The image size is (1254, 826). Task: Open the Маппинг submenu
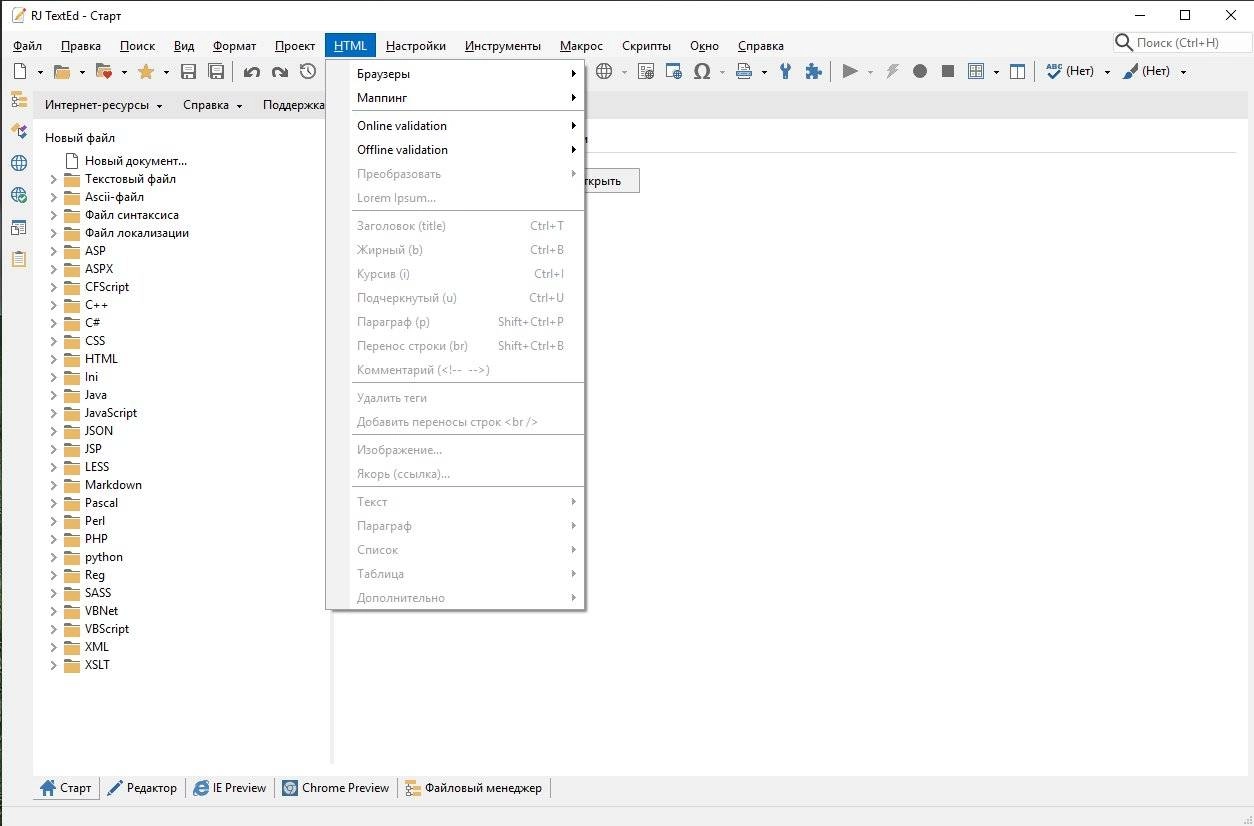coord(455,98)
